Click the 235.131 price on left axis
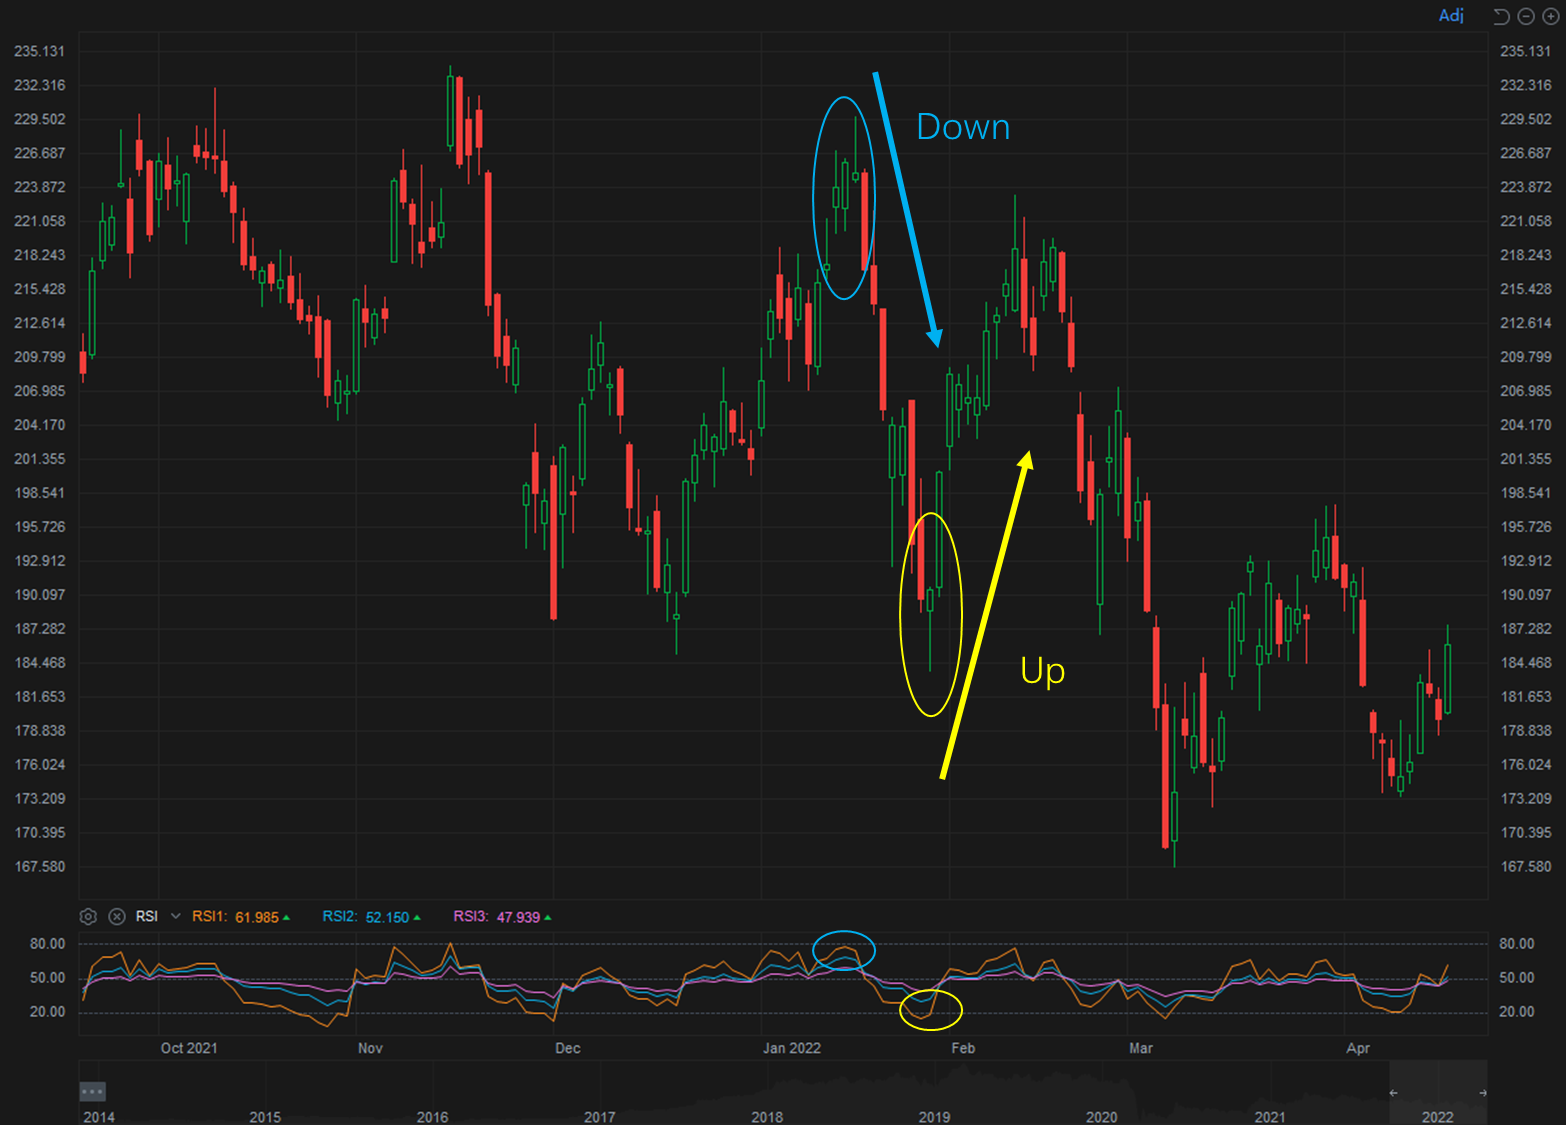The image size is (1566, 1125). 40,51
